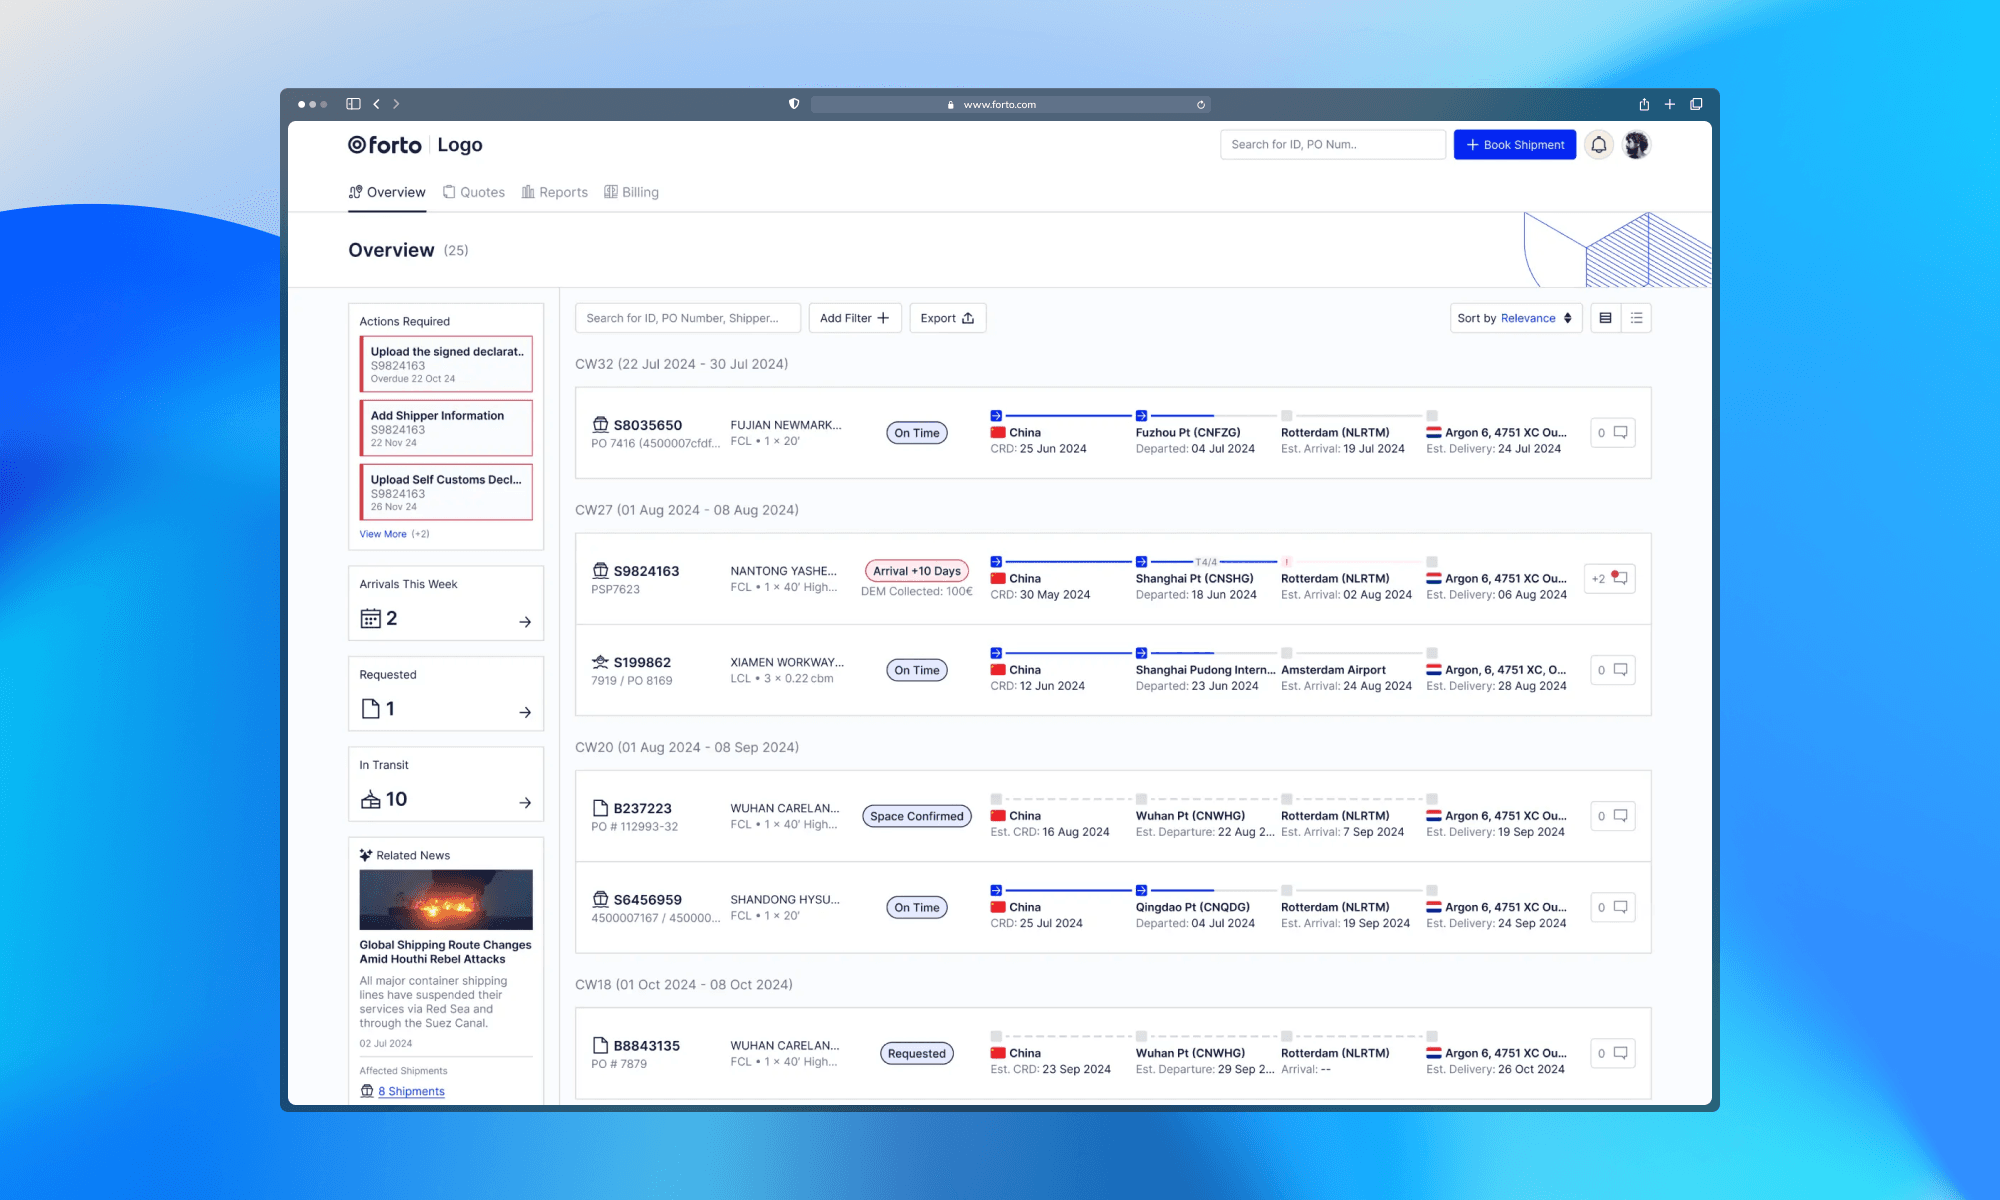The image size is (2000, 1200).
Task: Open the user profile avatar
Action: point(1636,145)
